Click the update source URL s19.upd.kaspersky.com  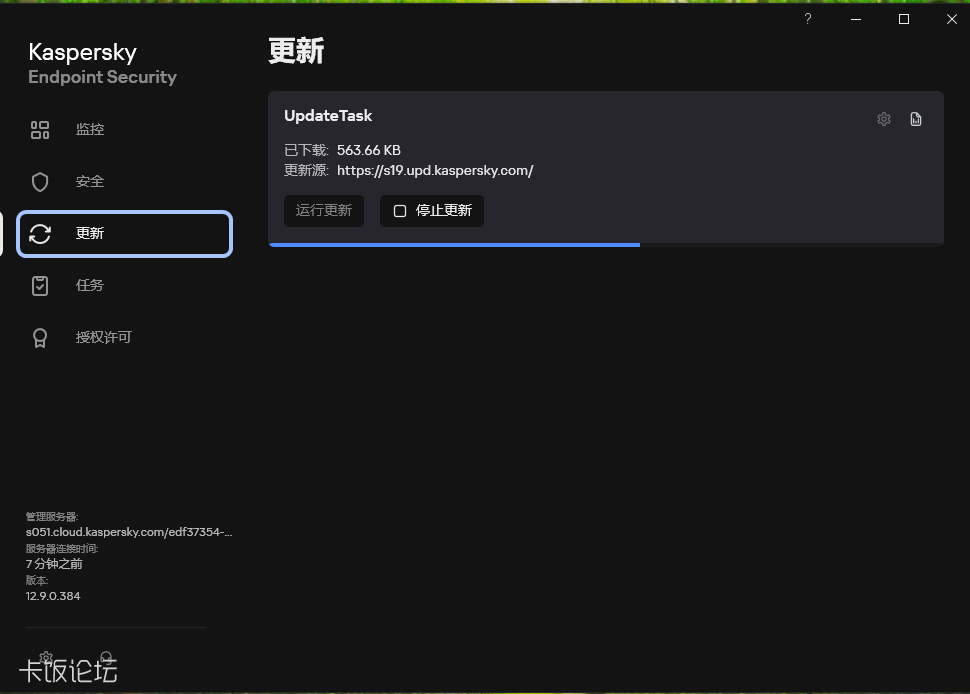tap(435, 171)
